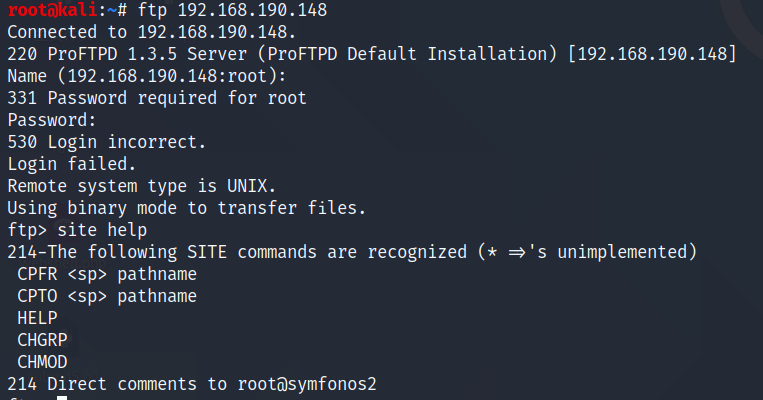Click the HELP command entry
763x400 pixels.
[37, 318]
